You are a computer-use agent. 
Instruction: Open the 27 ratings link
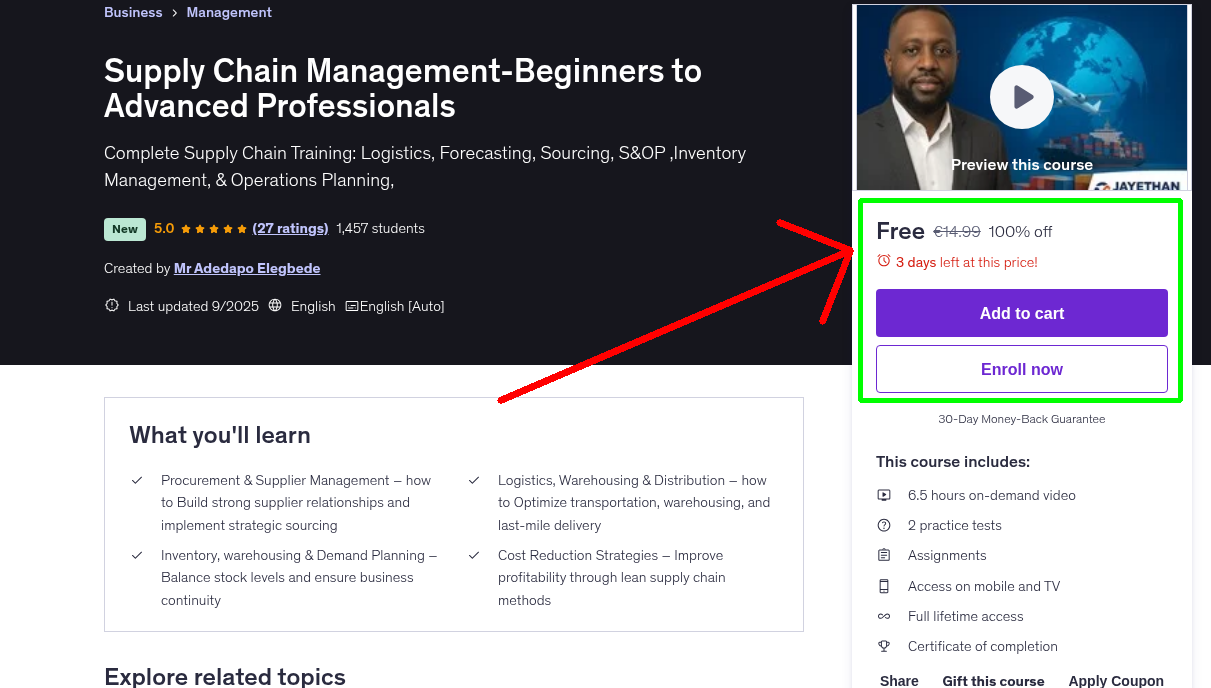[290, 228]
